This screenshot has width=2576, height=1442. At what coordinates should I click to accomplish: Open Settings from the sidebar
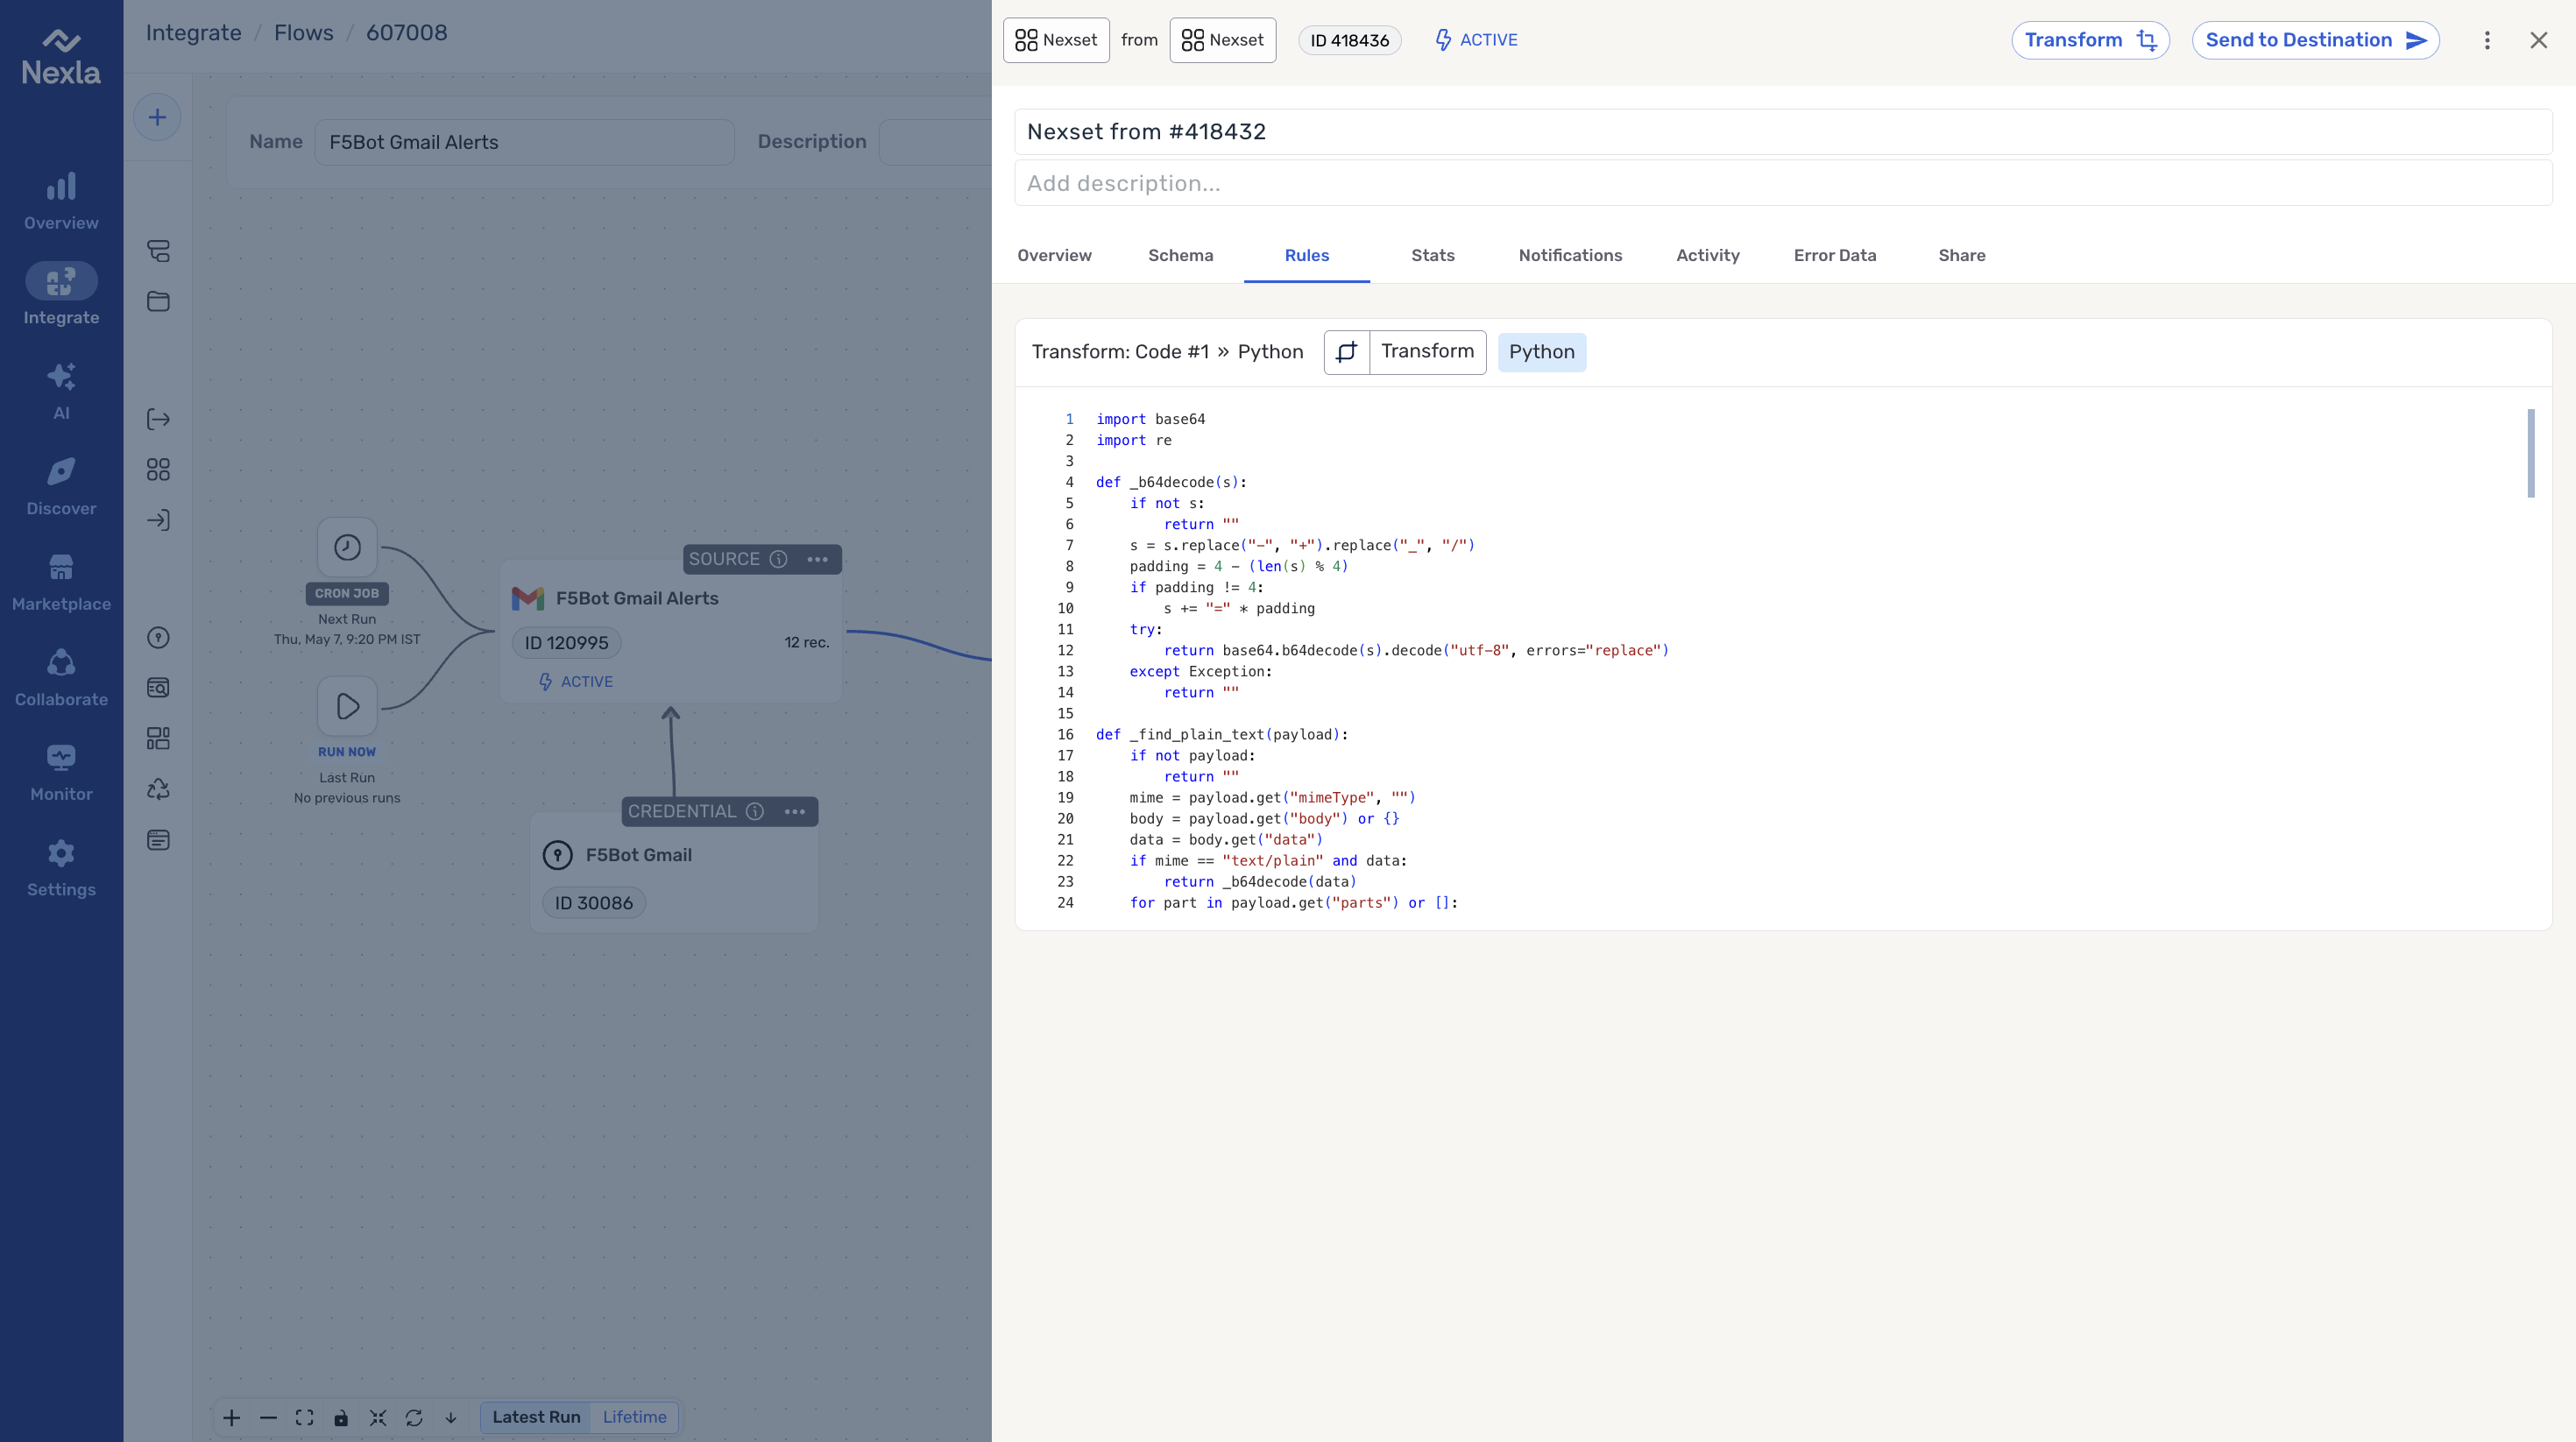coord(61,868)
